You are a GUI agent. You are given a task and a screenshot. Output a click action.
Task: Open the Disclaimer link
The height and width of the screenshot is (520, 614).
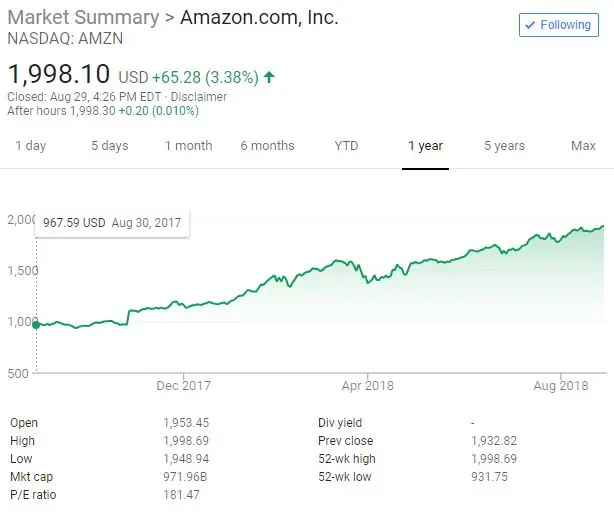(199, 97)
